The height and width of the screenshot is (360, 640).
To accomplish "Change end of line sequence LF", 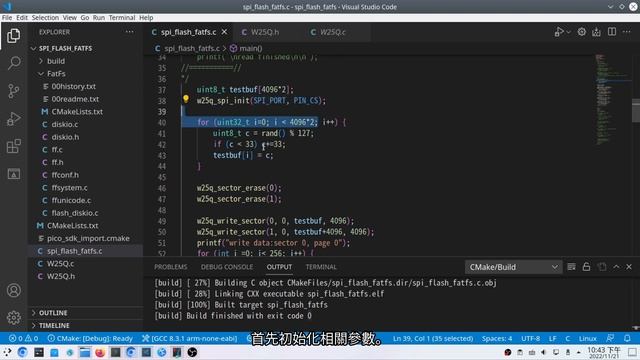I will [552, 338].
